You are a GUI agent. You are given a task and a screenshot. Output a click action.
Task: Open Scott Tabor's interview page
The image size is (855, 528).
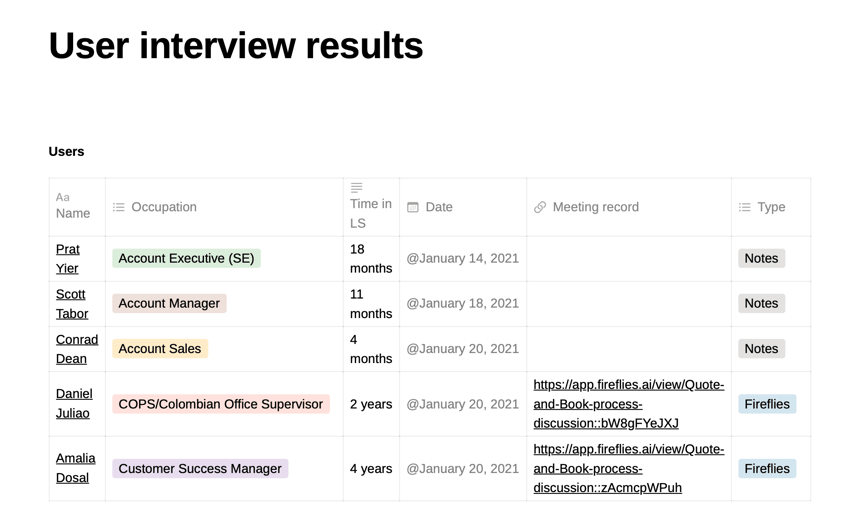pyautogui.click(x=72, y=304)
